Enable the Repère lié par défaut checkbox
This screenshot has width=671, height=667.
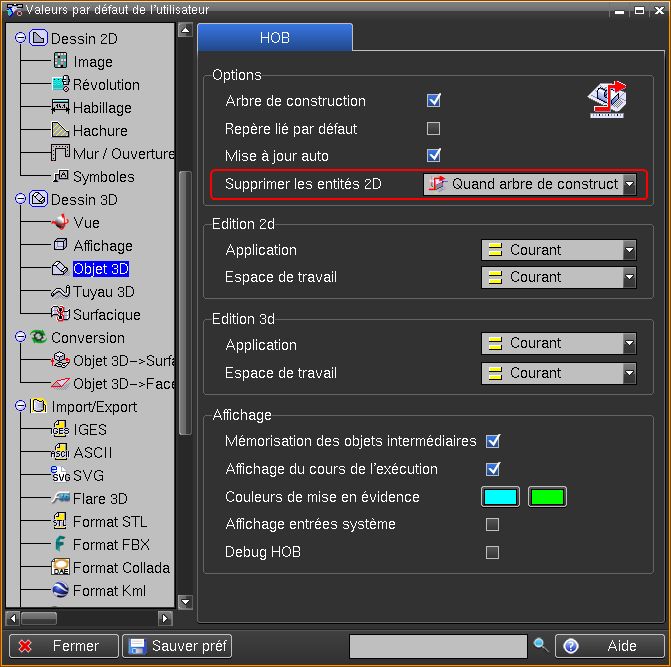pos(434,128)
